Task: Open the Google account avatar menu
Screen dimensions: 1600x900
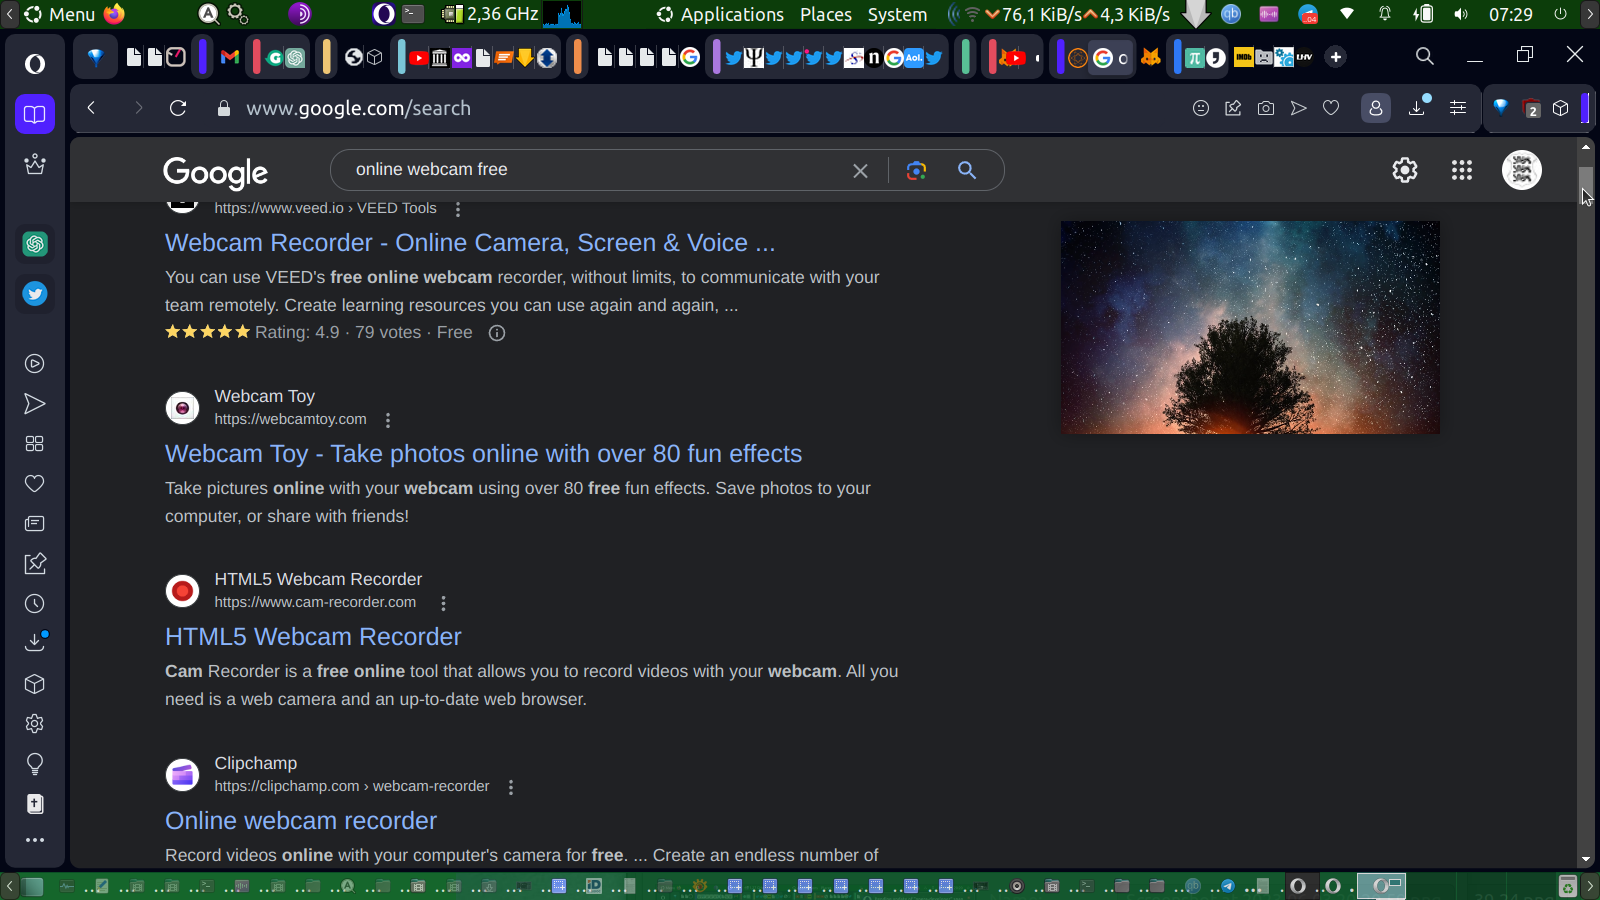Action: click(1522, 170)
